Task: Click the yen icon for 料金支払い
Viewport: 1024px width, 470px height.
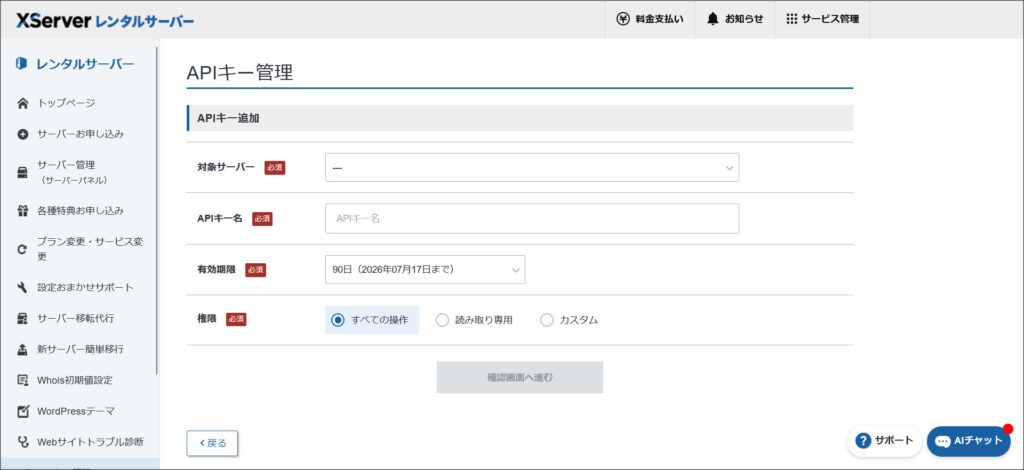Action: point(623,19)
